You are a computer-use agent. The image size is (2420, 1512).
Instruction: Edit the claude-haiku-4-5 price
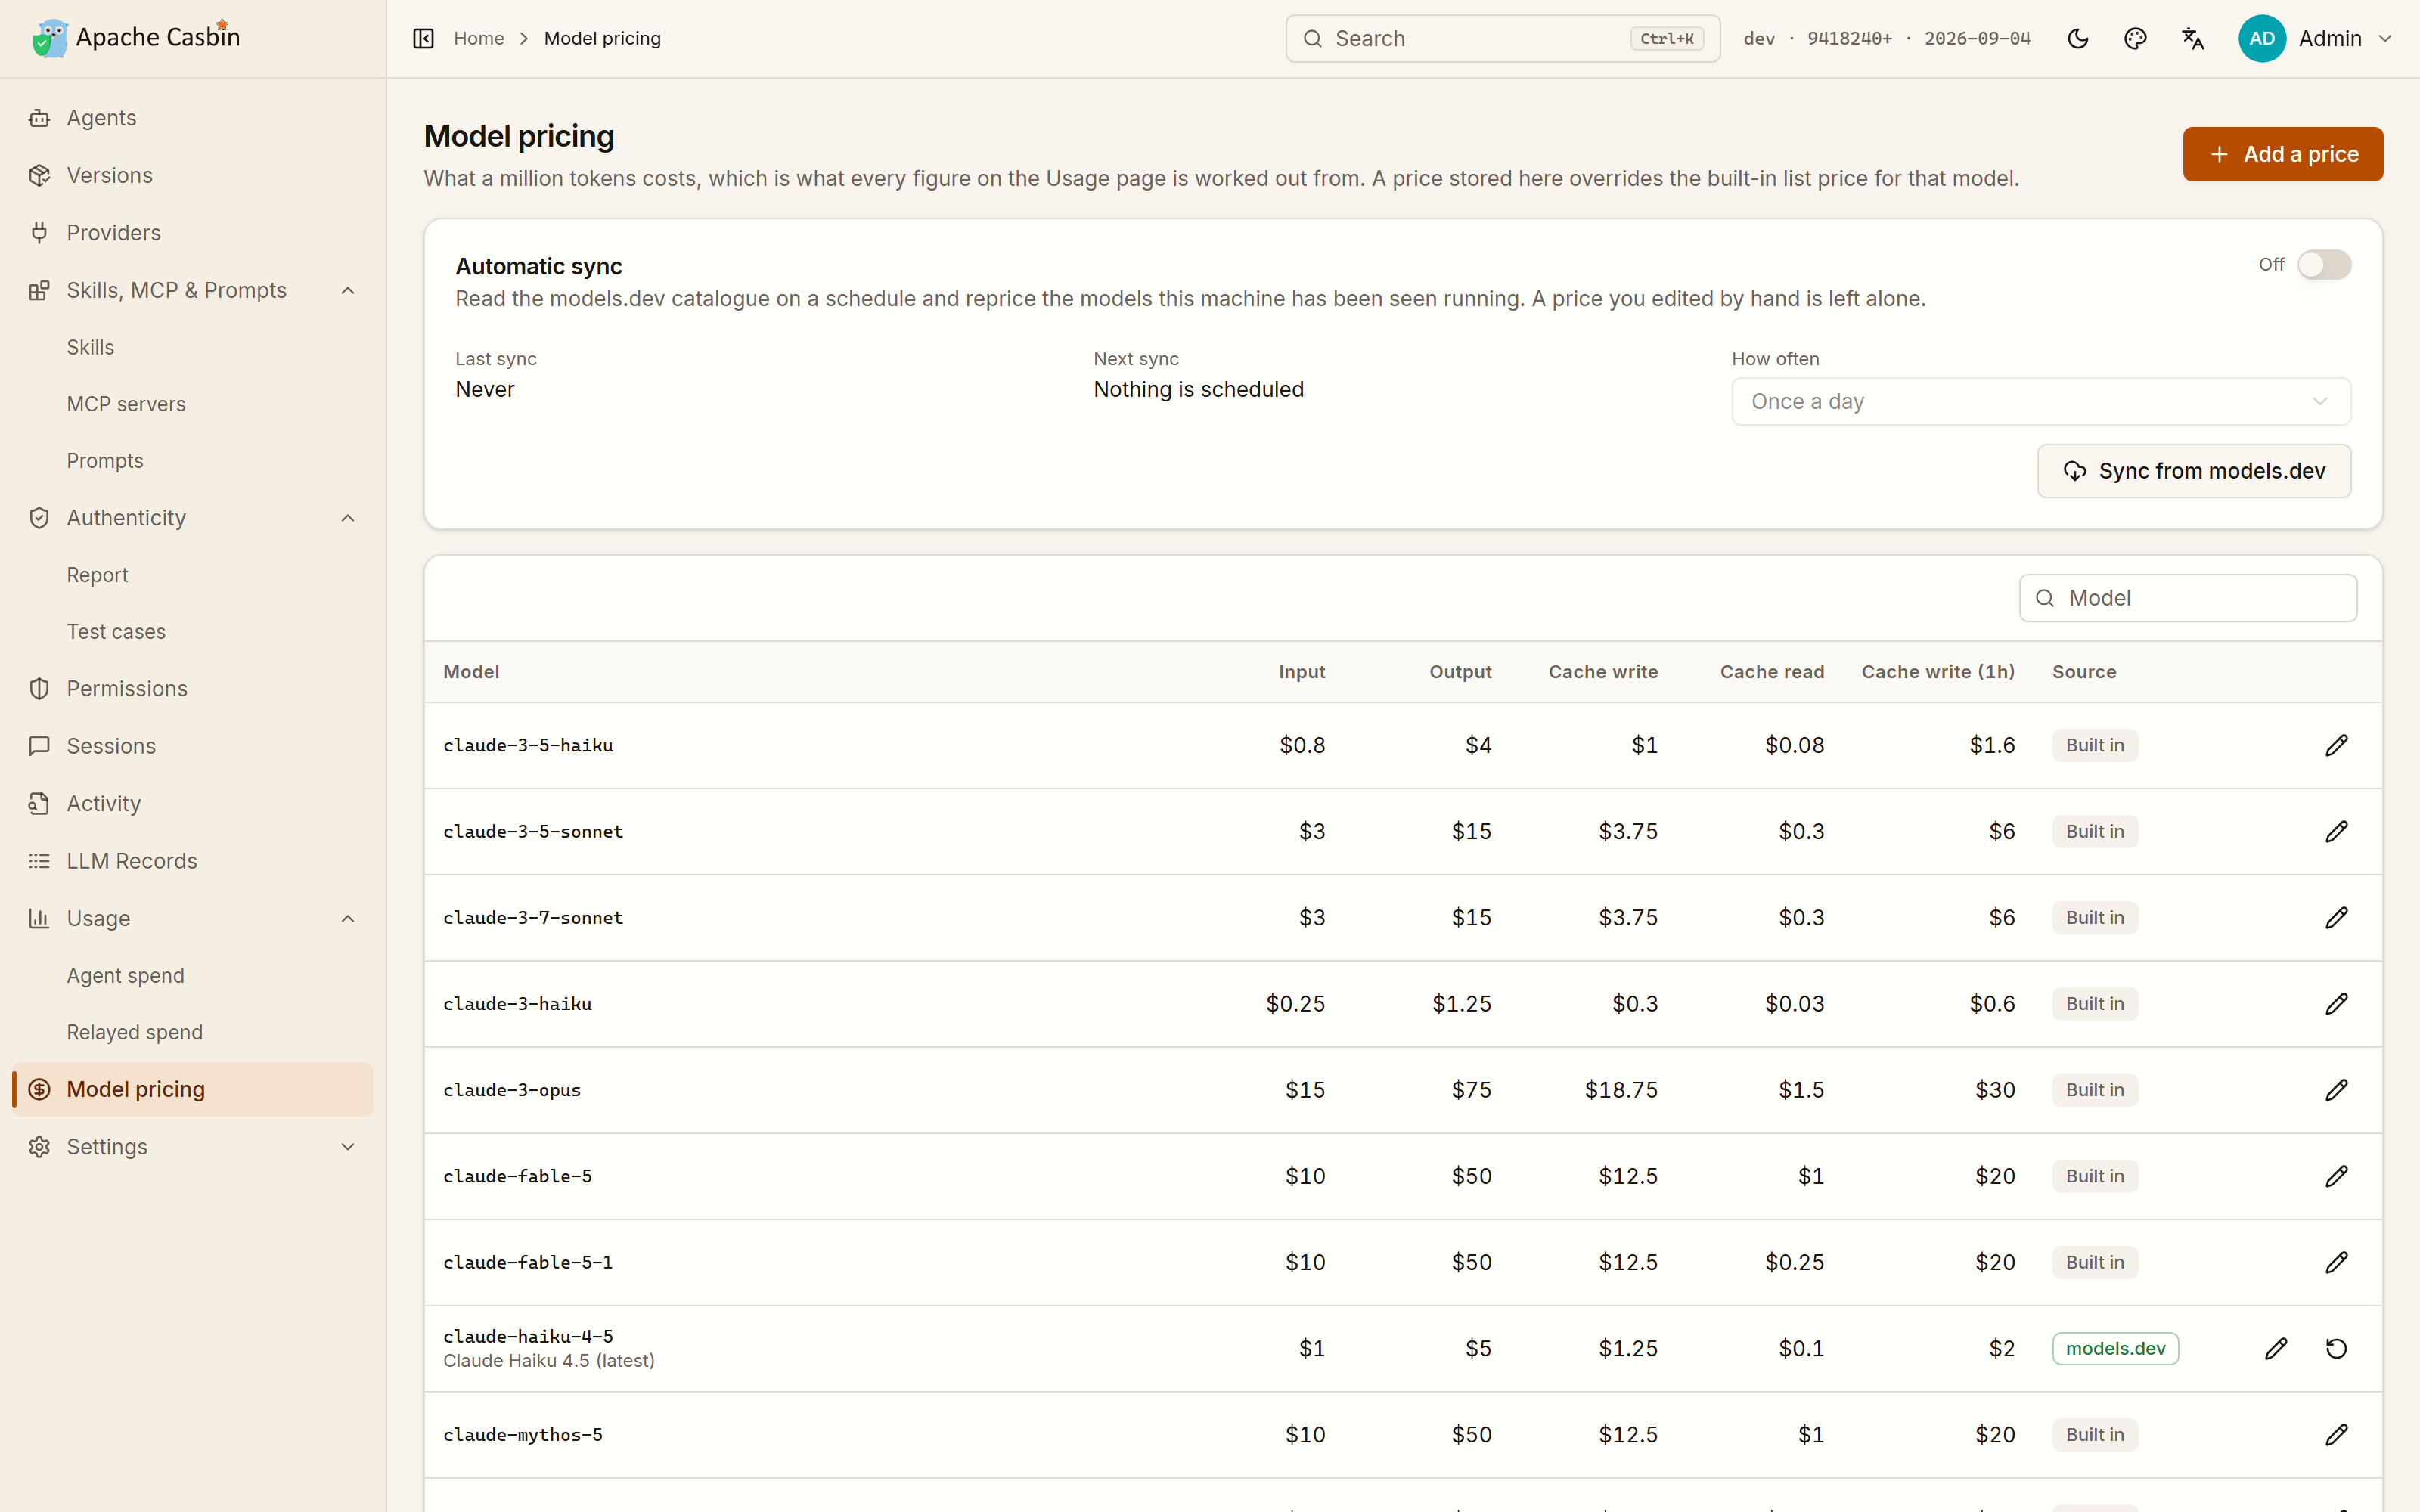click(2276, 1348)
